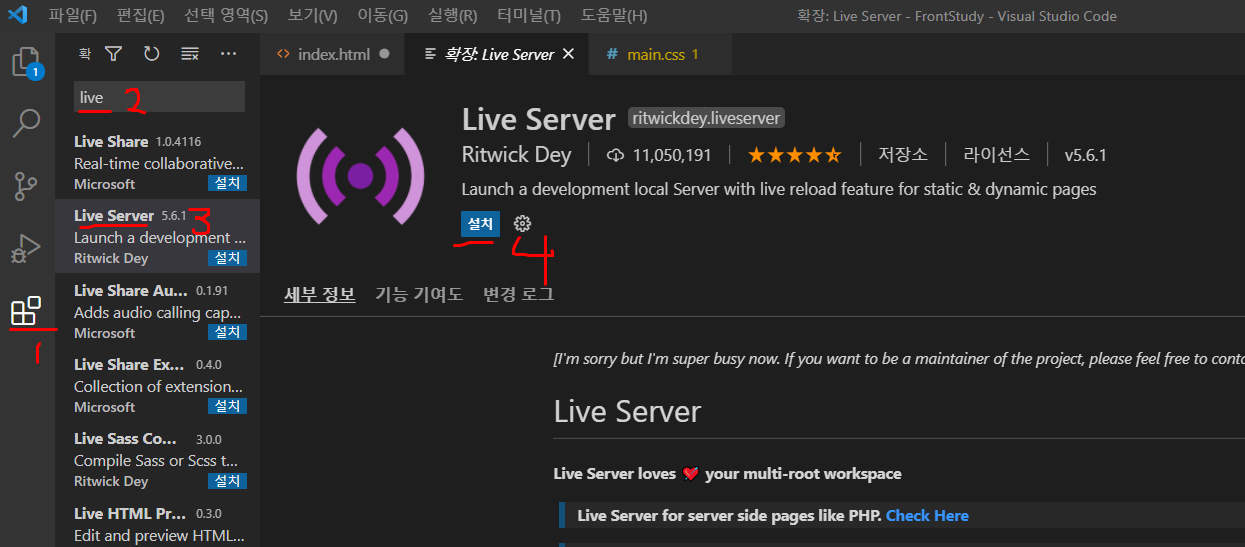
Task: Install Live Share Audio from list
Action: pos(228,332)
